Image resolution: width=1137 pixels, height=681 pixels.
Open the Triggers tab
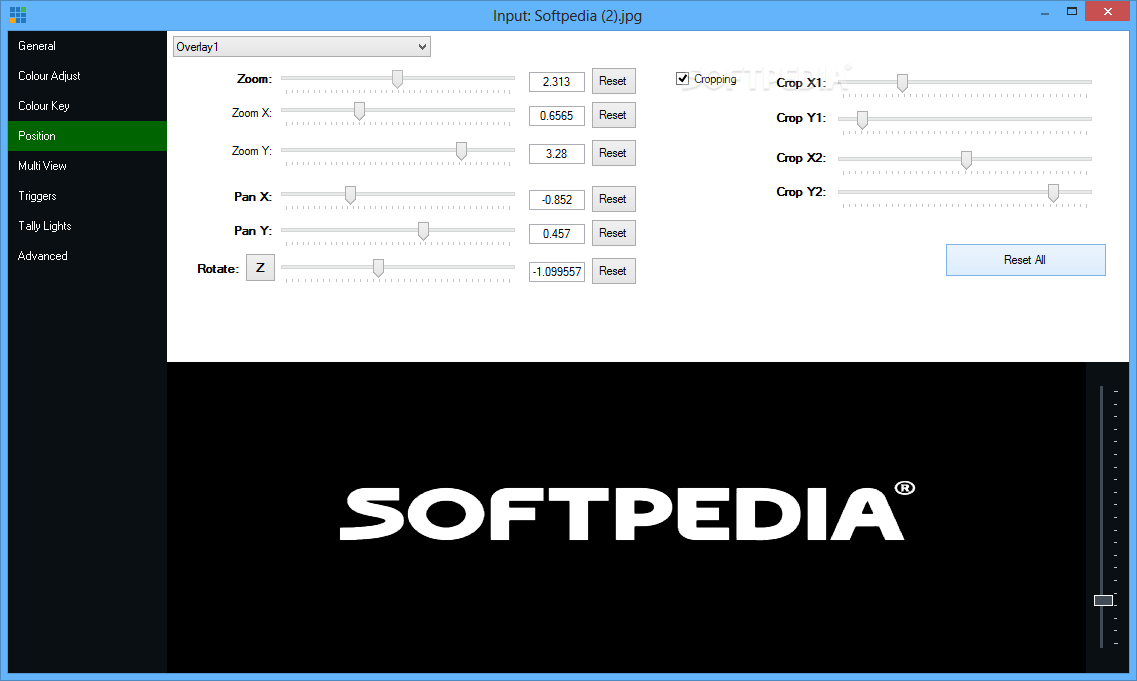[88, 196]
